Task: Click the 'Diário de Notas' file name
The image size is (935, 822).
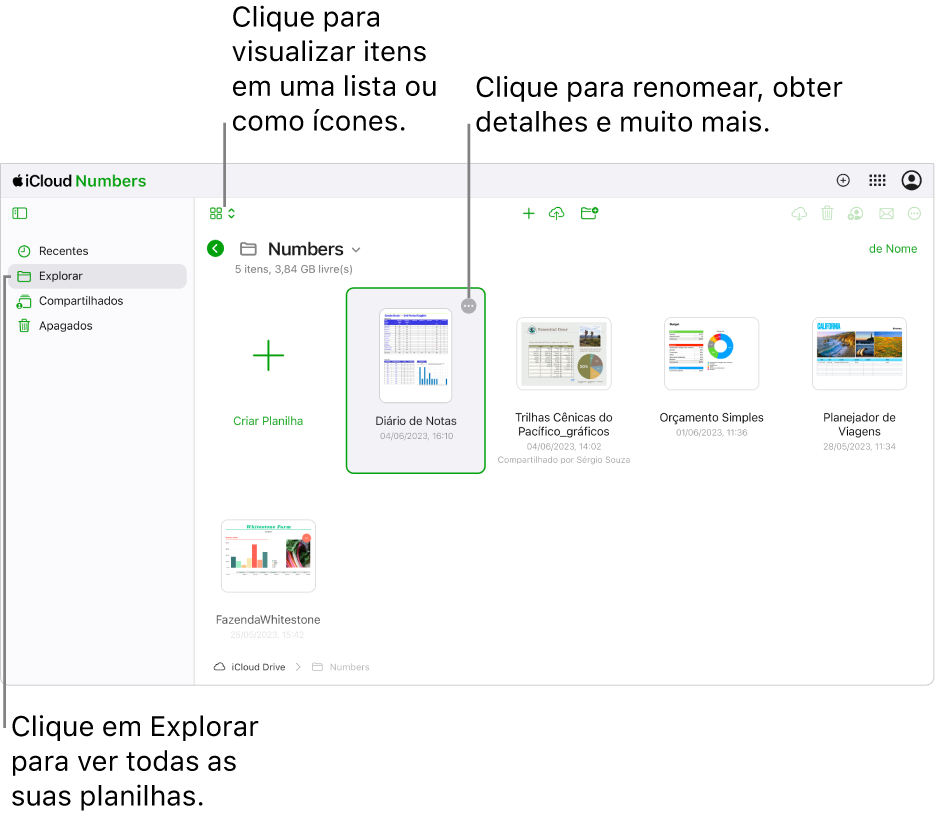Action: pyautogui.click(x=416, y=421)
